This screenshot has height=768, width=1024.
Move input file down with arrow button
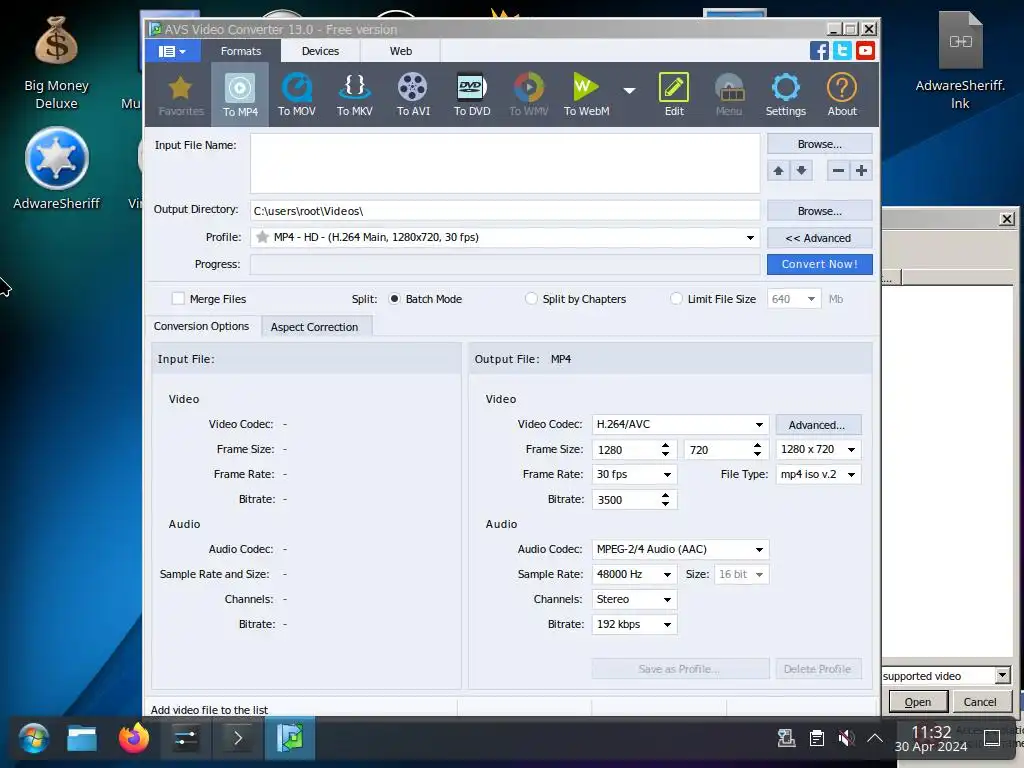[801, 171]
